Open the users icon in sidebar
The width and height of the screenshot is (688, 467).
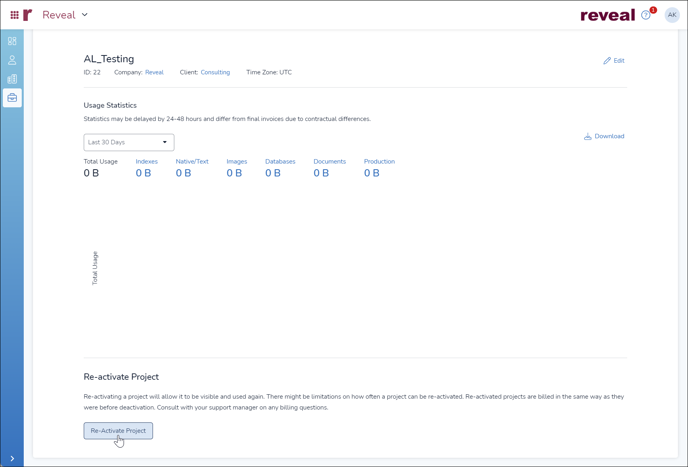12,60
